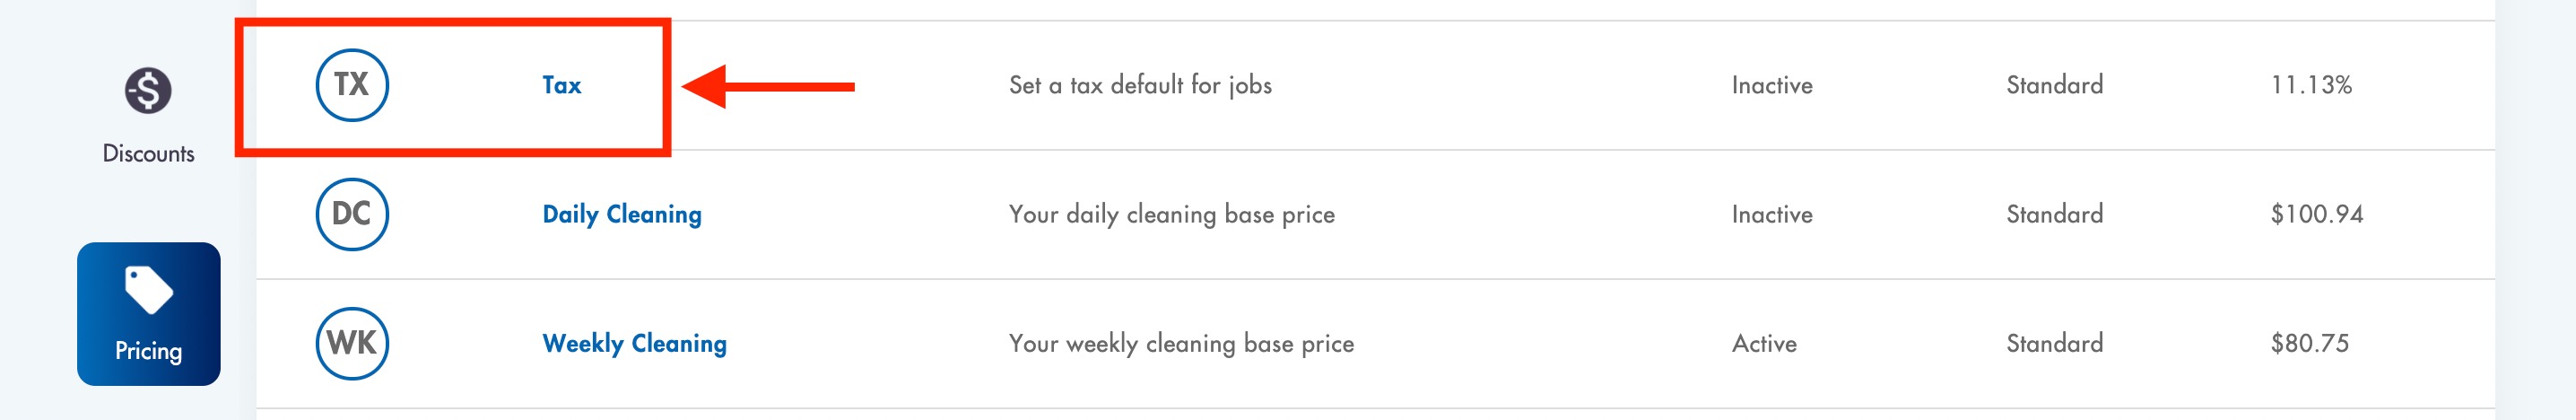Open the Weekly Cleaning link
This screenshot has width=2576, height=420.
(634, 343)
